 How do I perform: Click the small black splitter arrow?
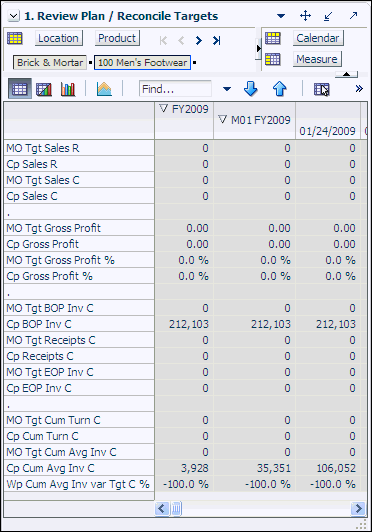point(259,48)
